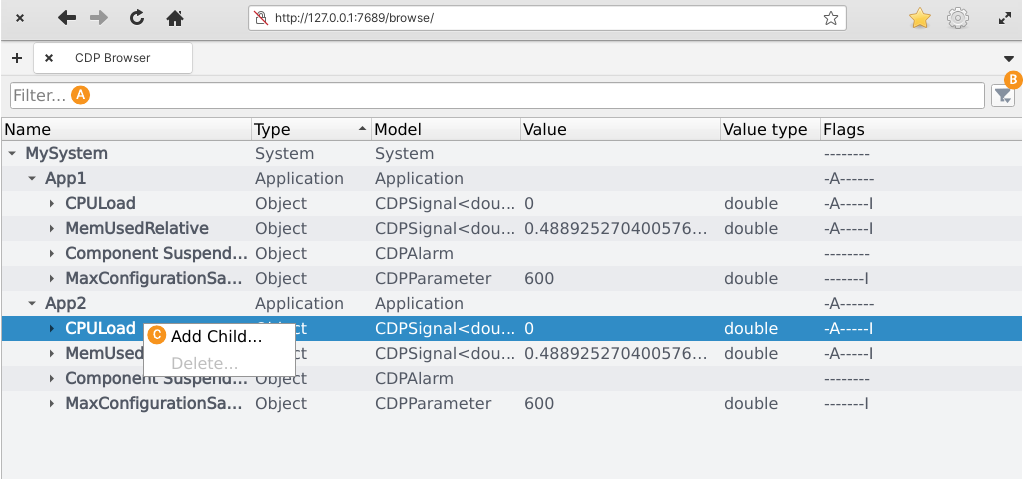
Task: Bookmark page using address bar star
Action: pos(830,18)
